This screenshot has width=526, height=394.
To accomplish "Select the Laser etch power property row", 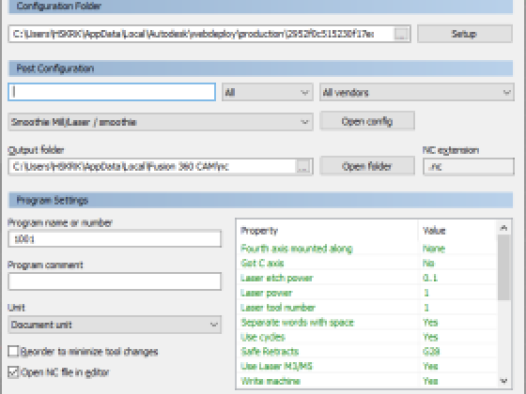I will coord(367,278).
